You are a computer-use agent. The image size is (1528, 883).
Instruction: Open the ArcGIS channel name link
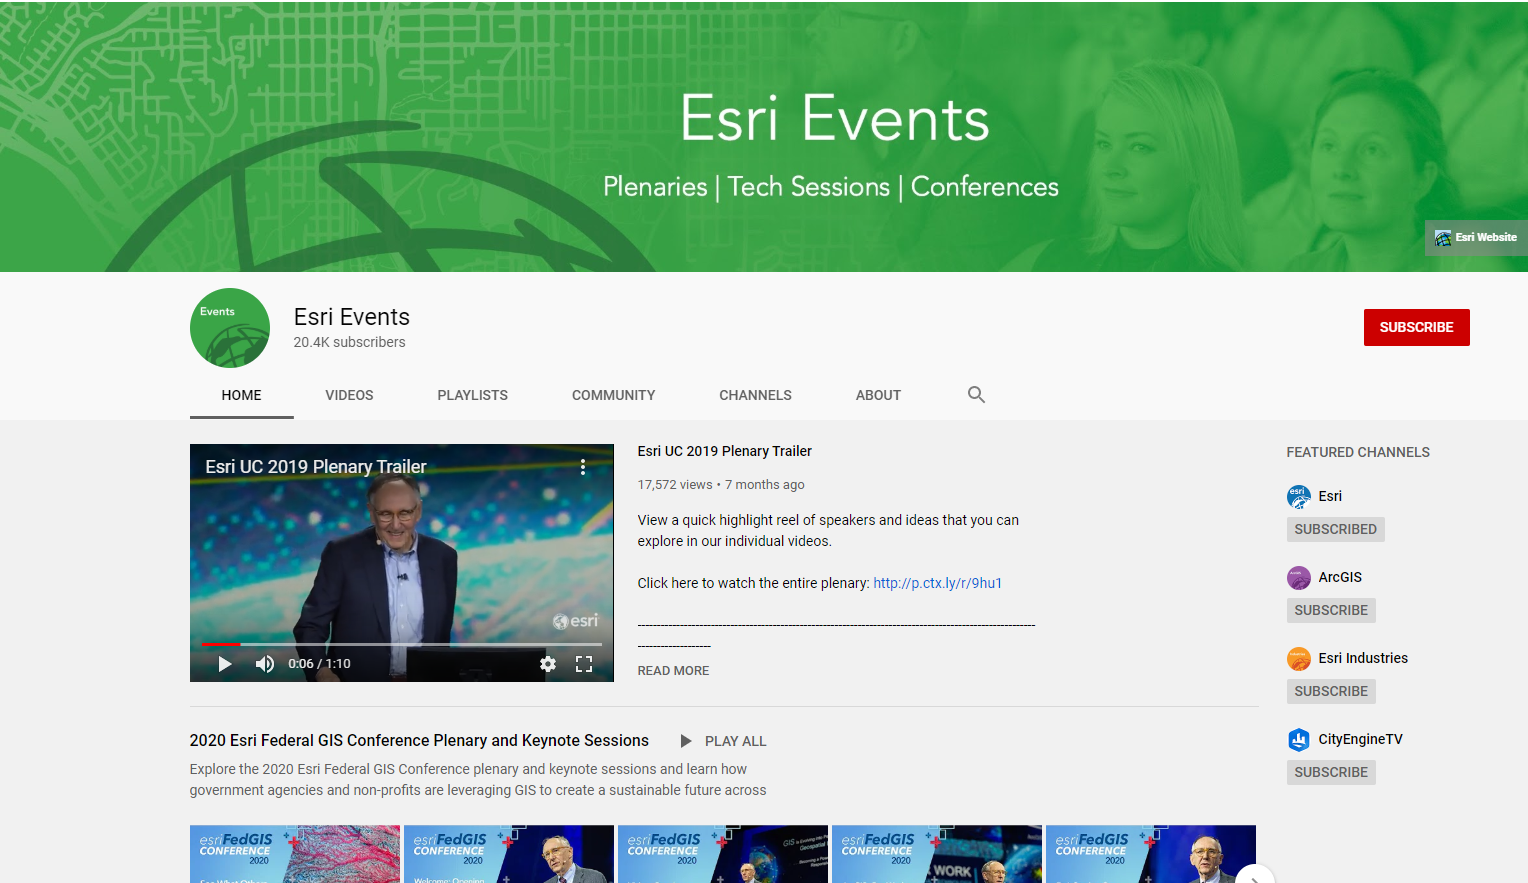[1340, 577]
